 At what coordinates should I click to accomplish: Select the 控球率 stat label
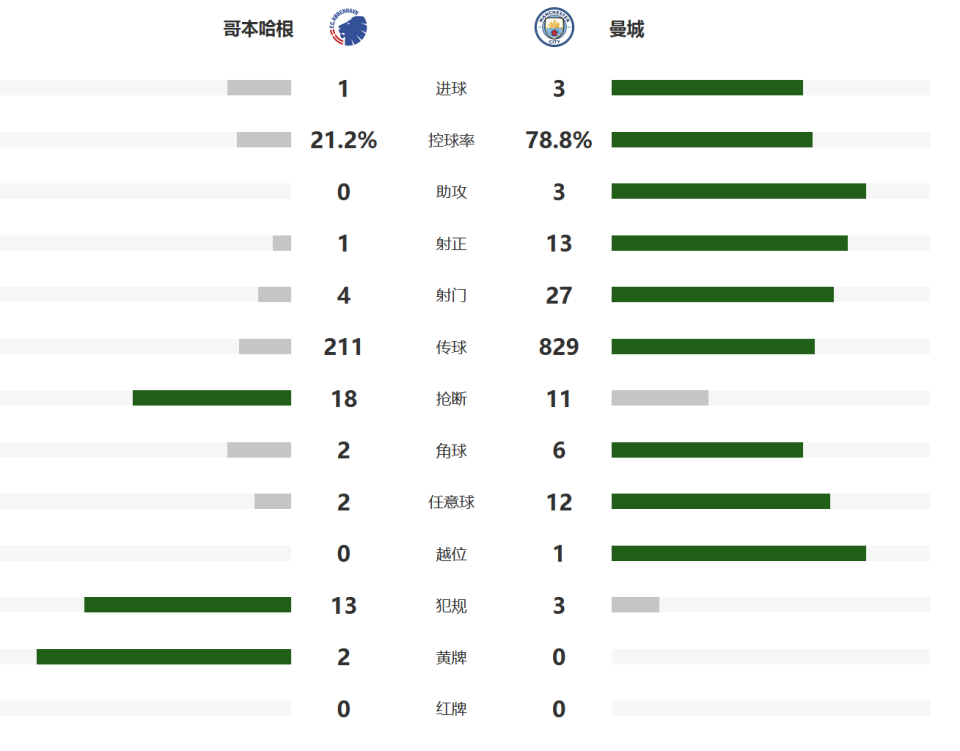451,141
